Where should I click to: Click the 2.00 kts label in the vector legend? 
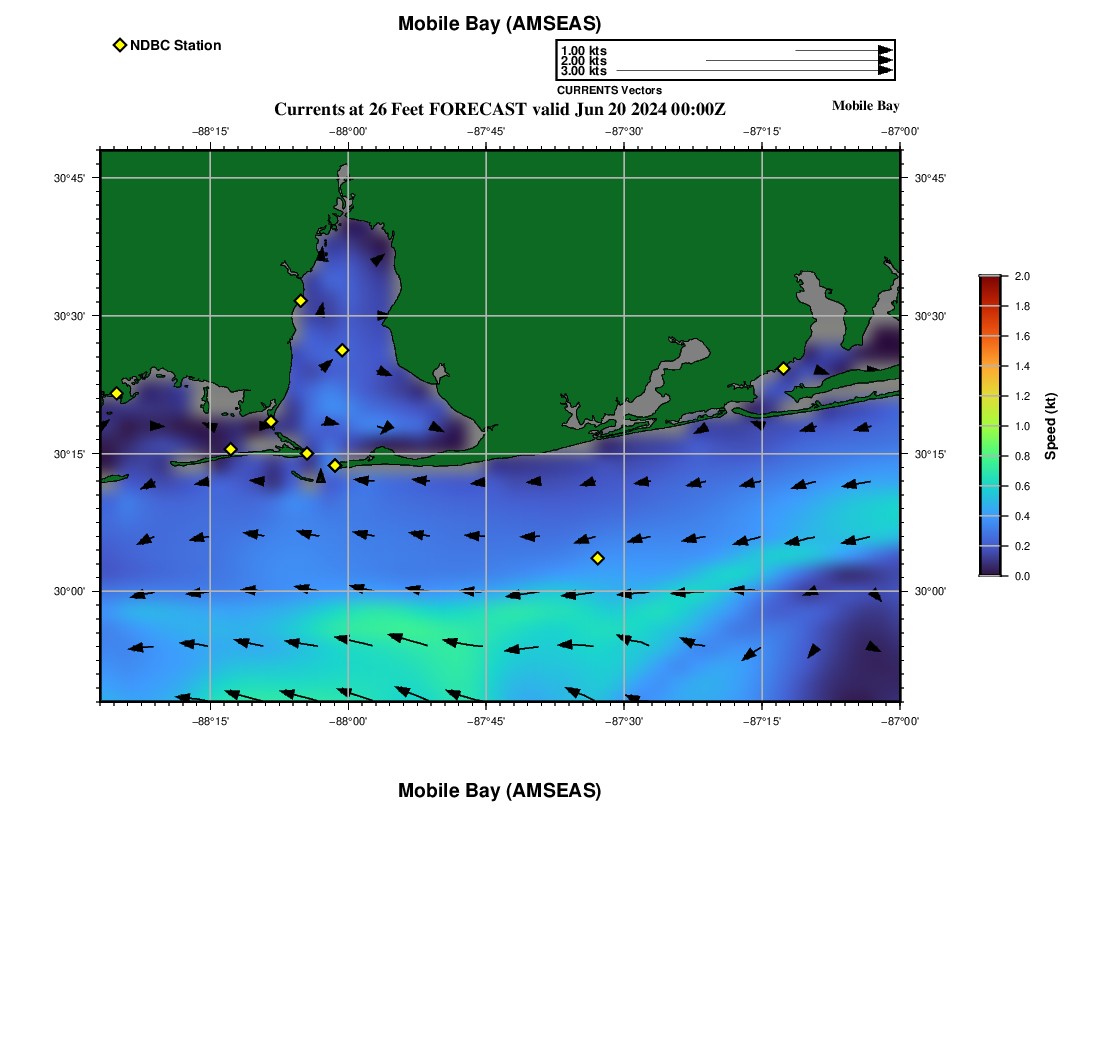coord(583,61)
